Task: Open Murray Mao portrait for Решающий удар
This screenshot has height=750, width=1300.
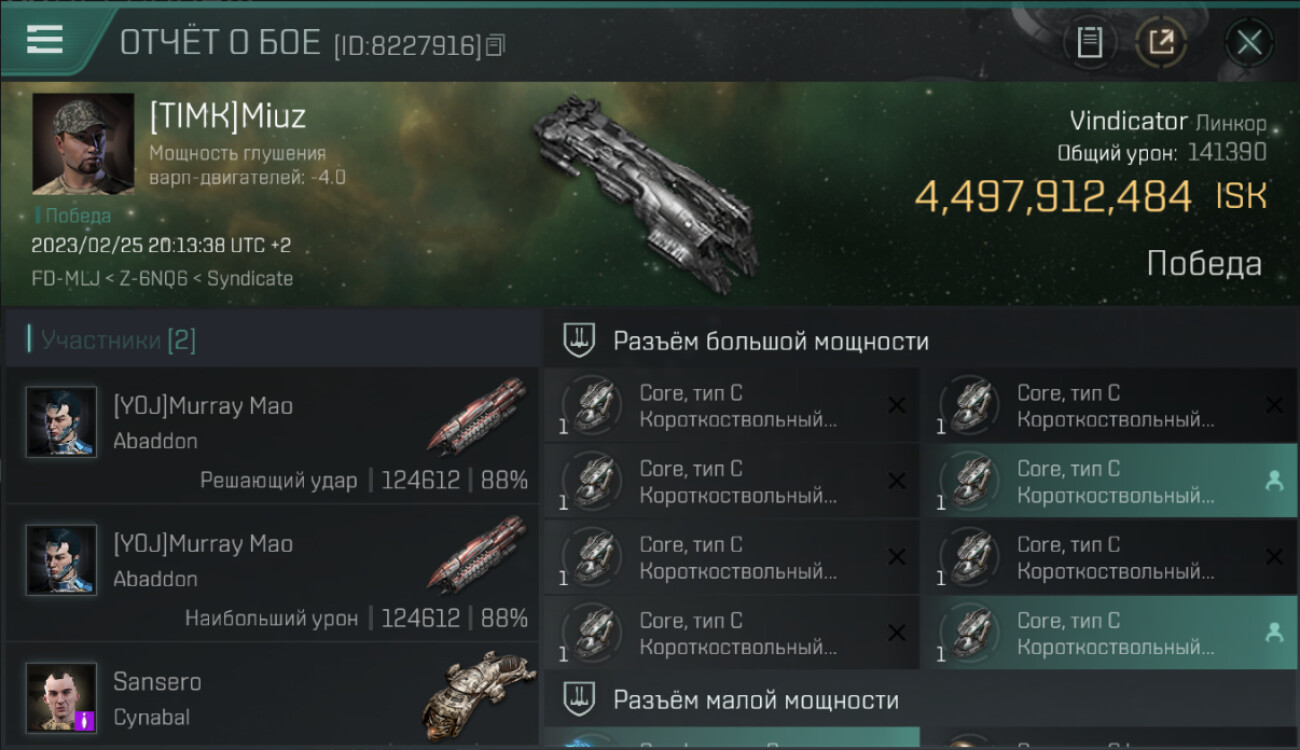Action: 62,422
